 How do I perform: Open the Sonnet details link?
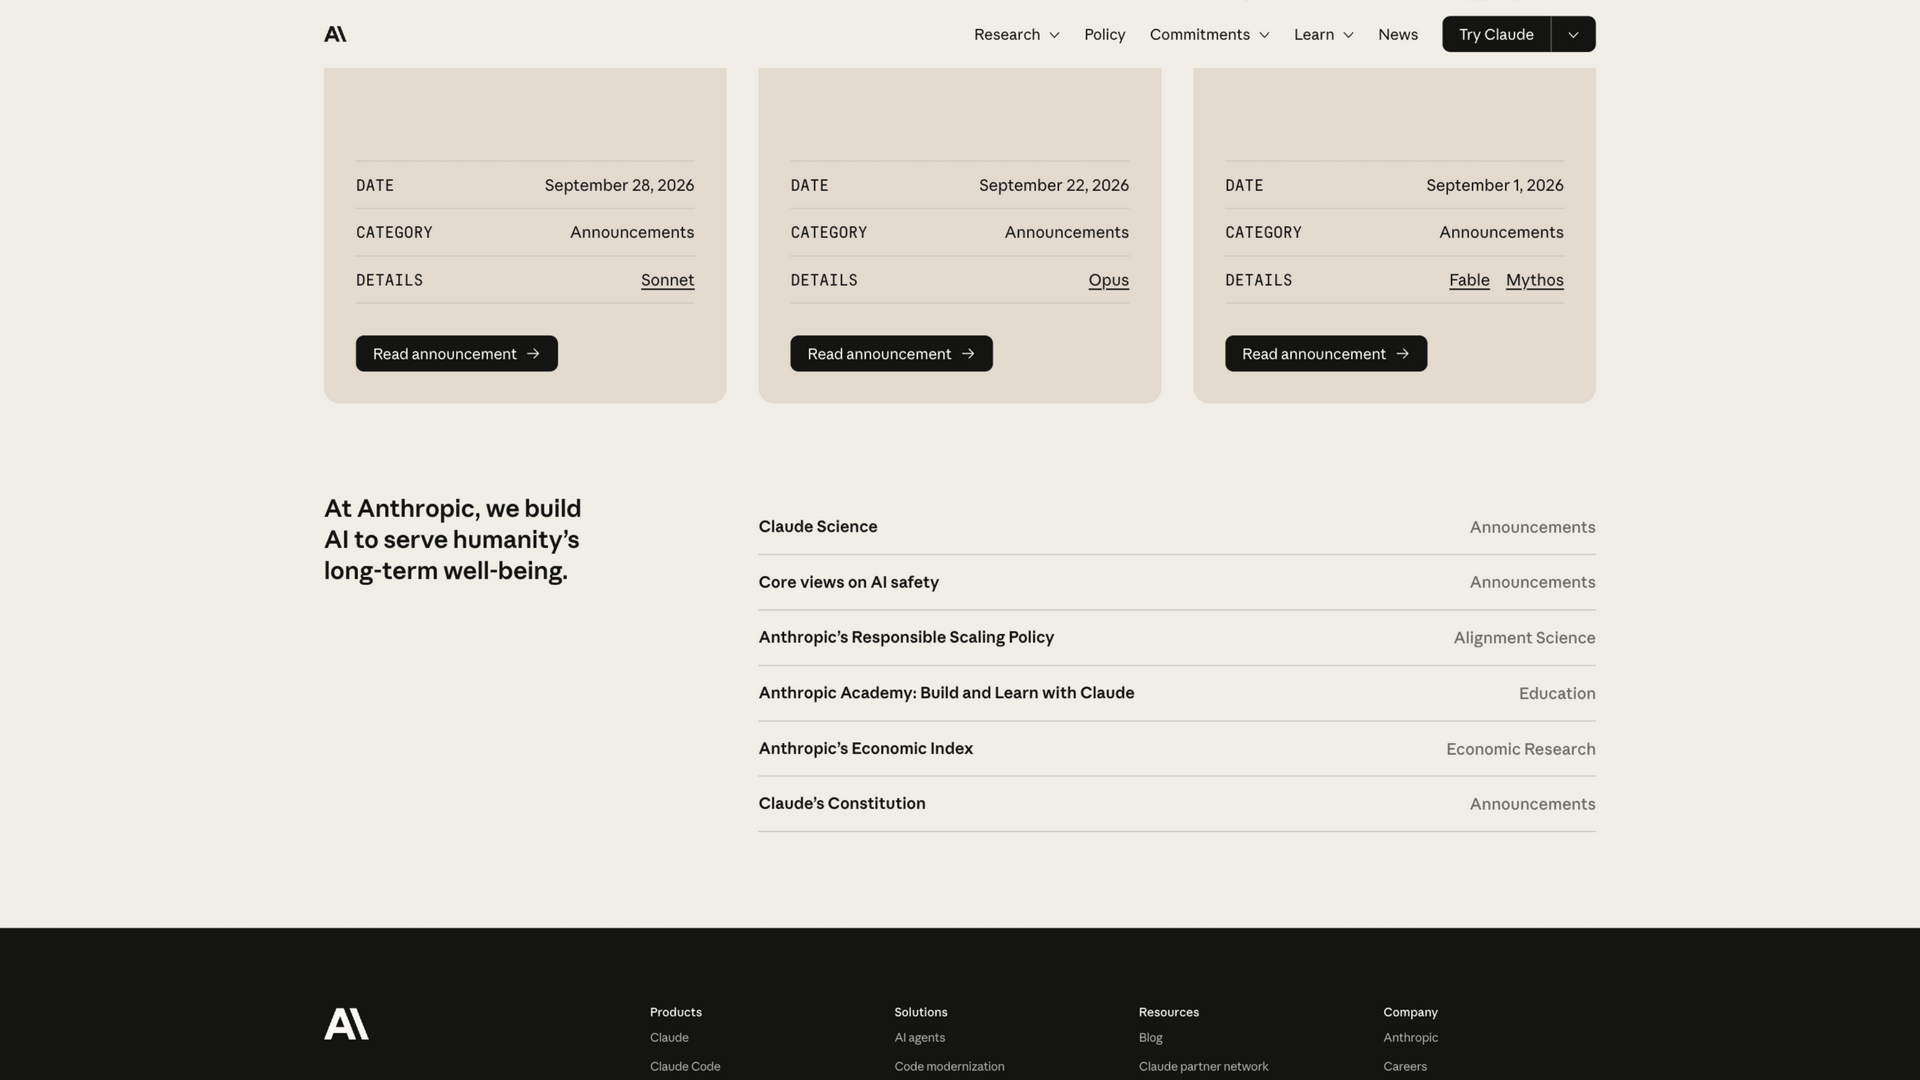pyautogui.click(x=667, y=280)
